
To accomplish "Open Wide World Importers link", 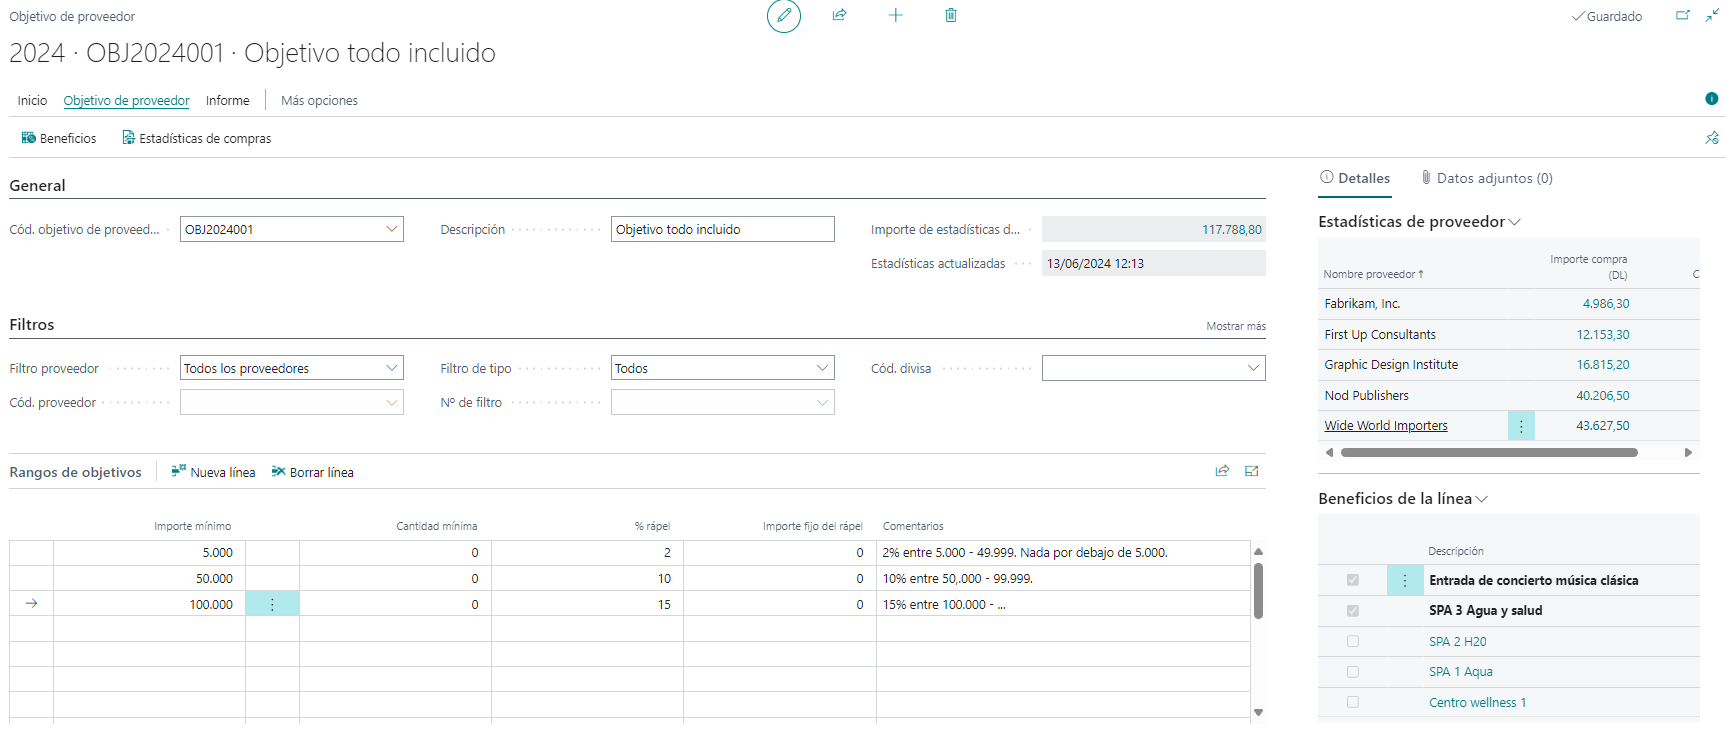I will (x=1386, y=426).
